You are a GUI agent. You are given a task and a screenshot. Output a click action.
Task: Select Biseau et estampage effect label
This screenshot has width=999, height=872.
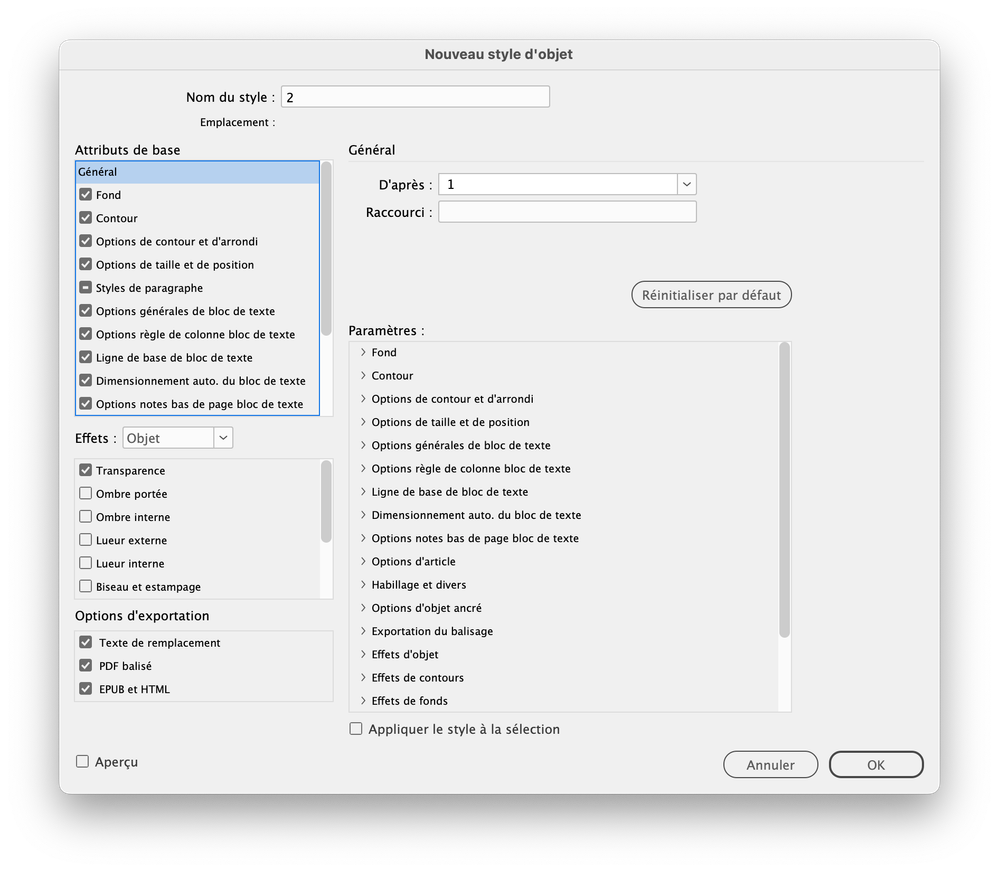coord(148,587)
